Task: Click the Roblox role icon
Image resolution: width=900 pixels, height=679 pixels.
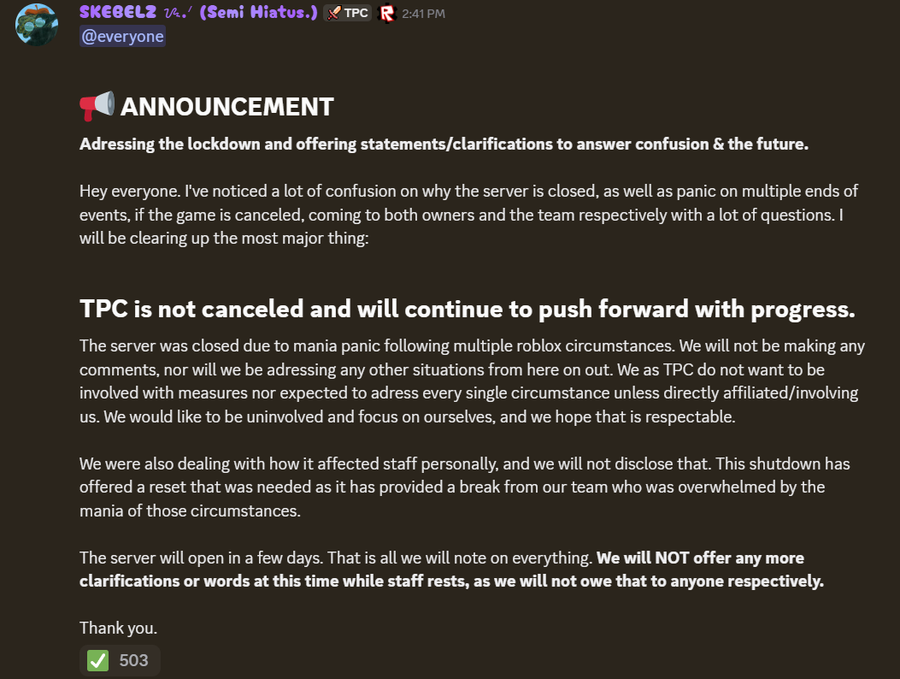Action: 387,14
